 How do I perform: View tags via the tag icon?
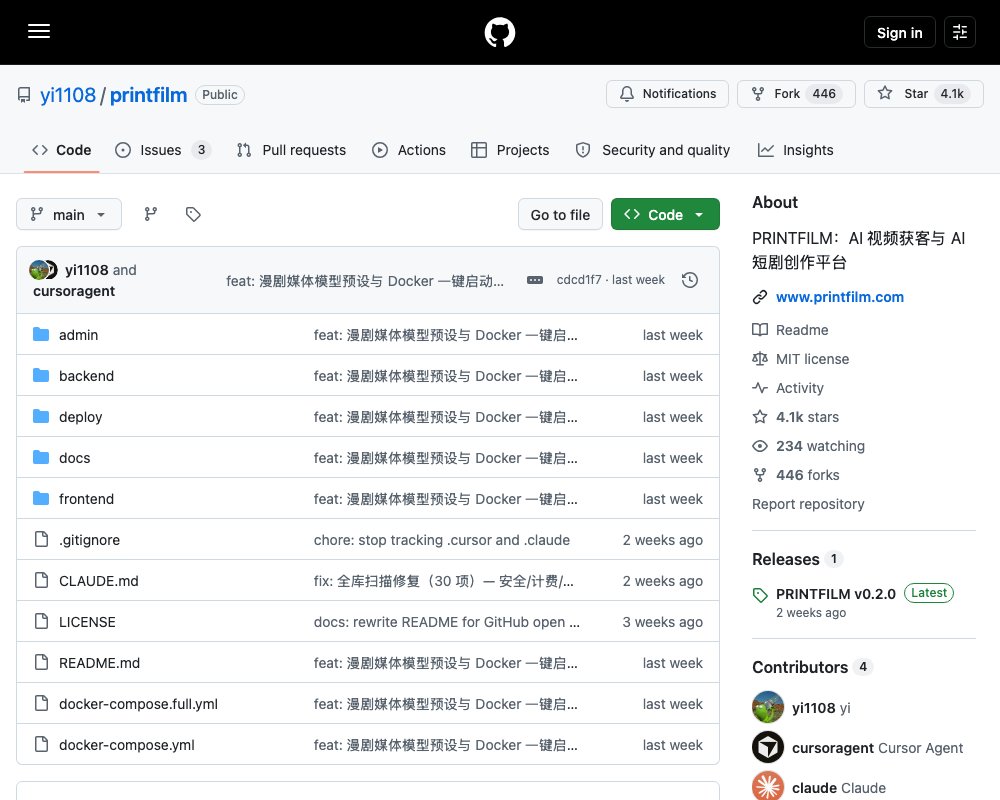[x=193, y=214]
